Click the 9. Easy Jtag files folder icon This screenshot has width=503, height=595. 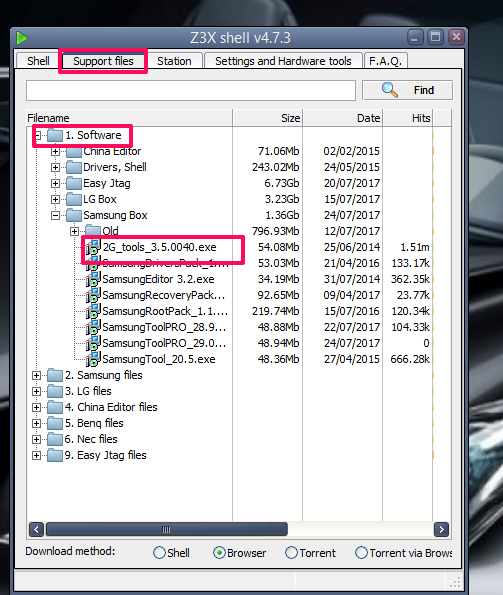click(55, 455)
